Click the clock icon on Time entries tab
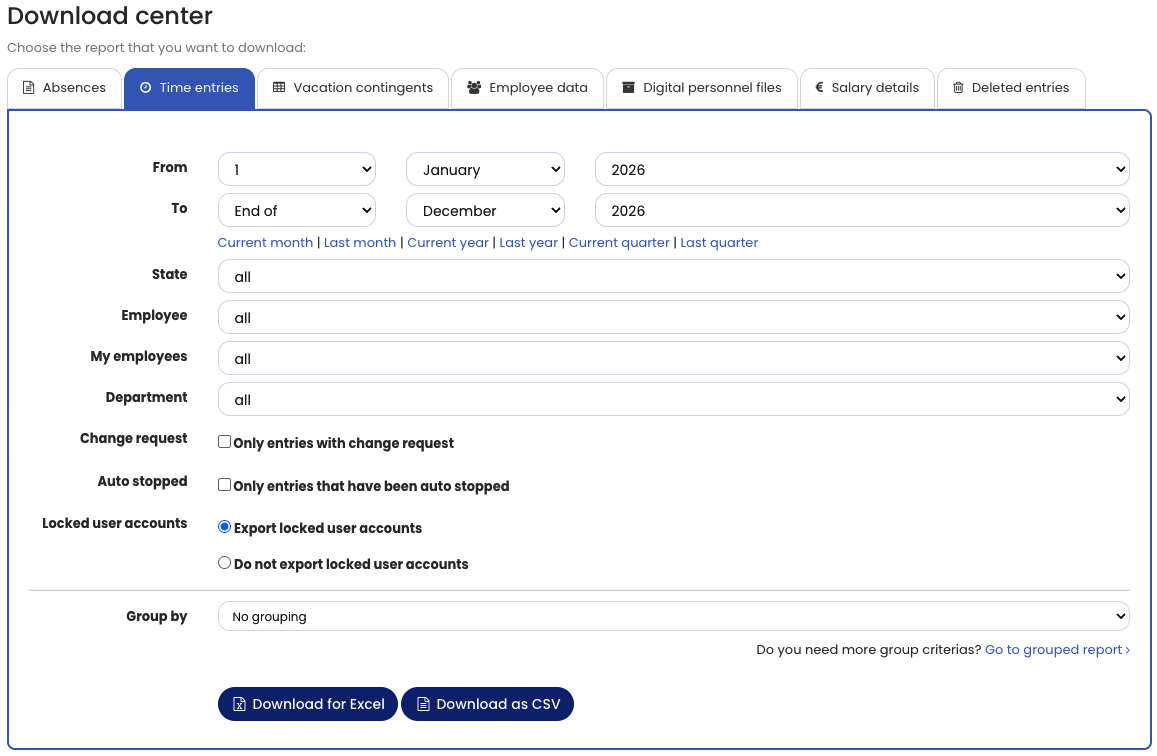The width and height of the screenshot is (1157, 756). [x=145, y=88]
